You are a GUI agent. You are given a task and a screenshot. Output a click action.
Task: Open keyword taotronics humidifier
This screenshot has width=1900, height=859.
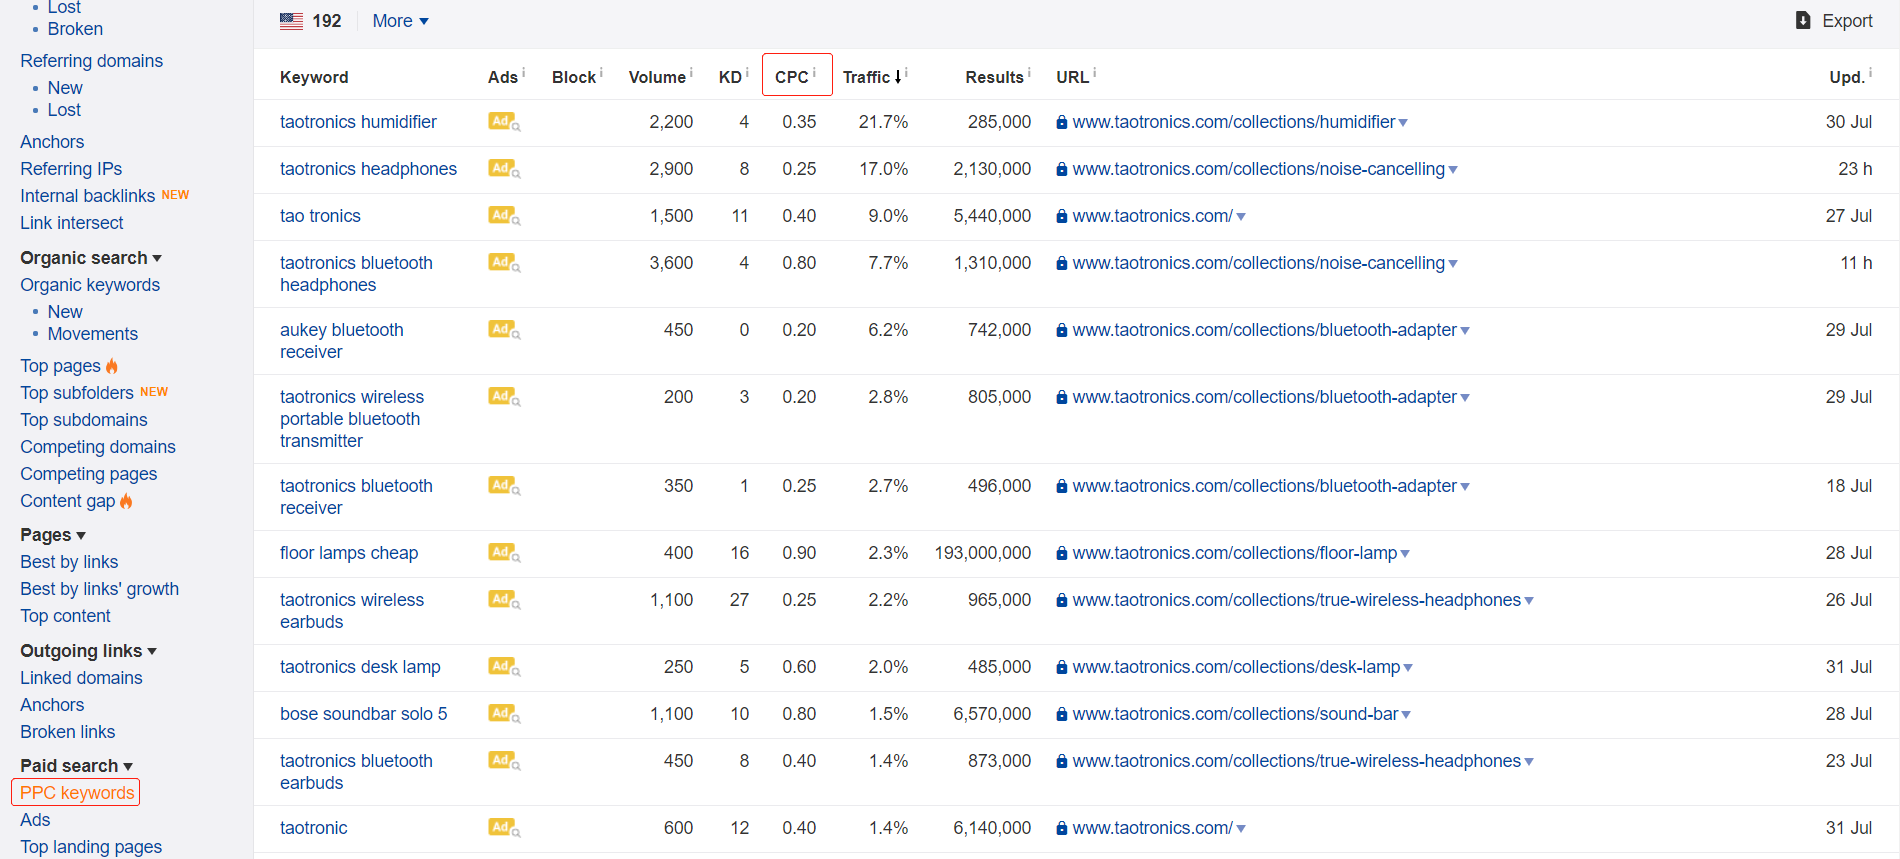[358, 122]
